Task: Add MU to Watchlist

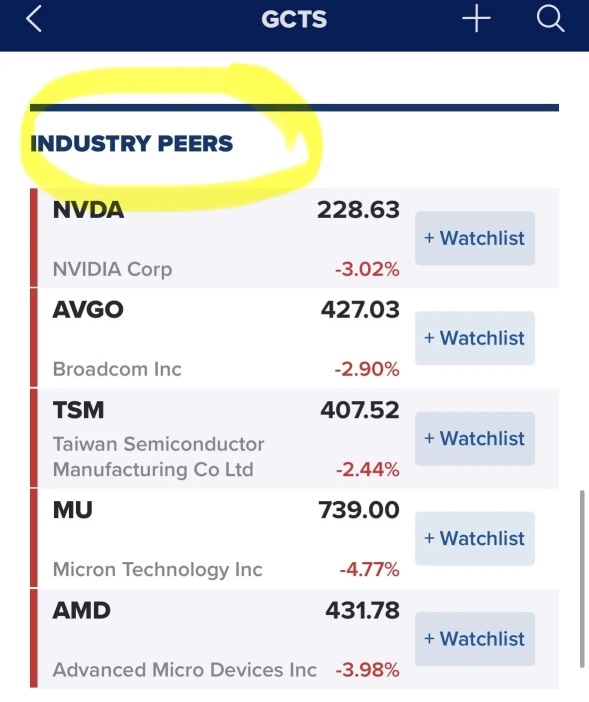Action: [x=475, y=538]
